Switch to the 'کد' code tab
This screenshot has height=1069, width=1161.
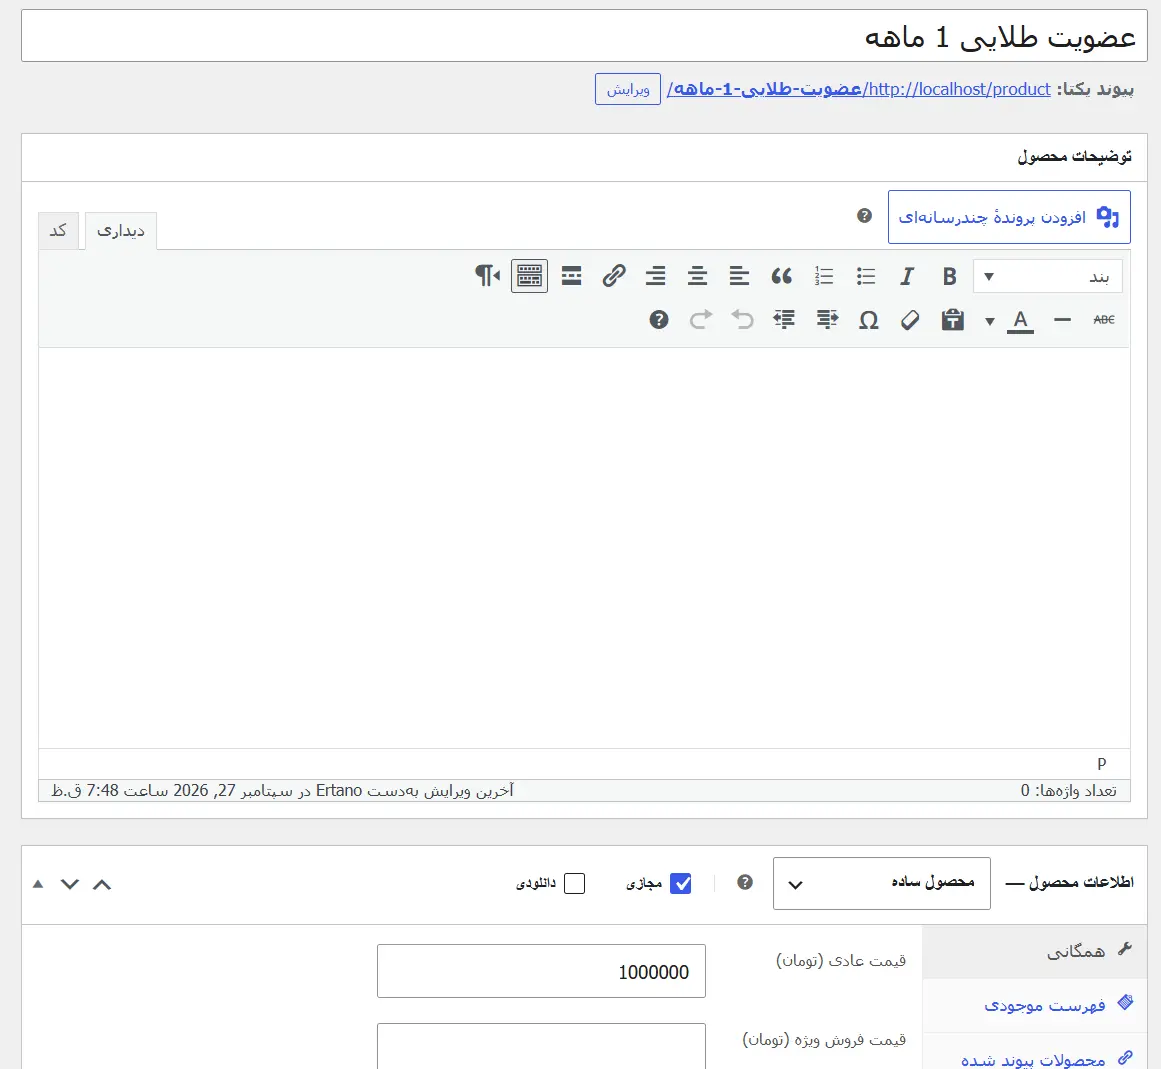pyautogui.click(x=58, y=231)
